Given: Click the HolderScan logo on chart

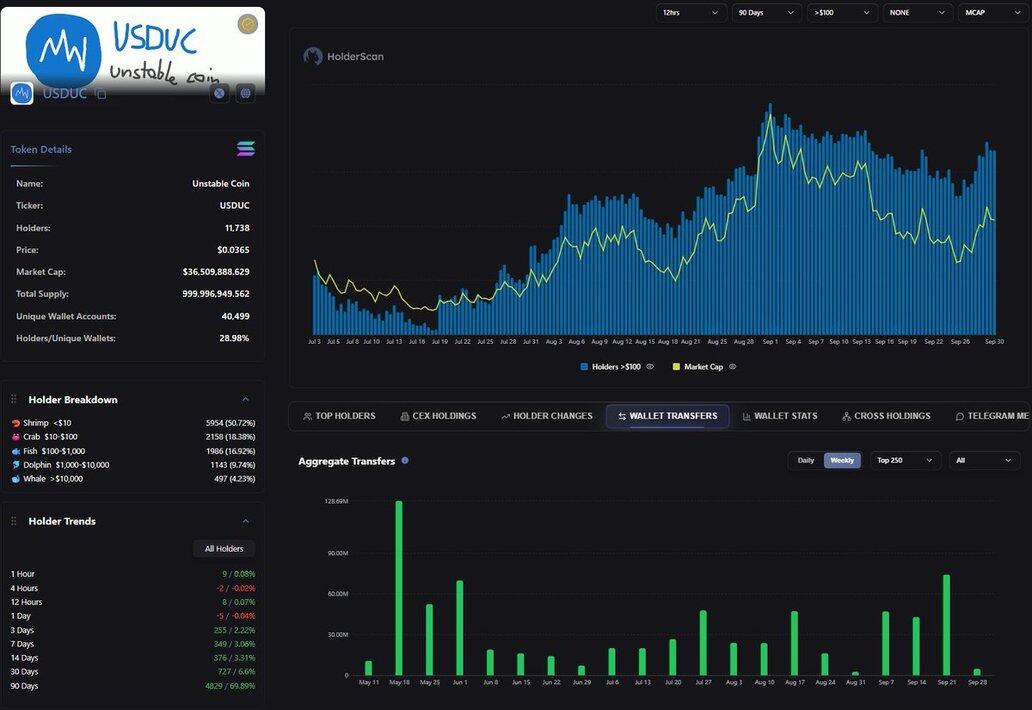Looking at the screenshot, I should pos(314,57).
